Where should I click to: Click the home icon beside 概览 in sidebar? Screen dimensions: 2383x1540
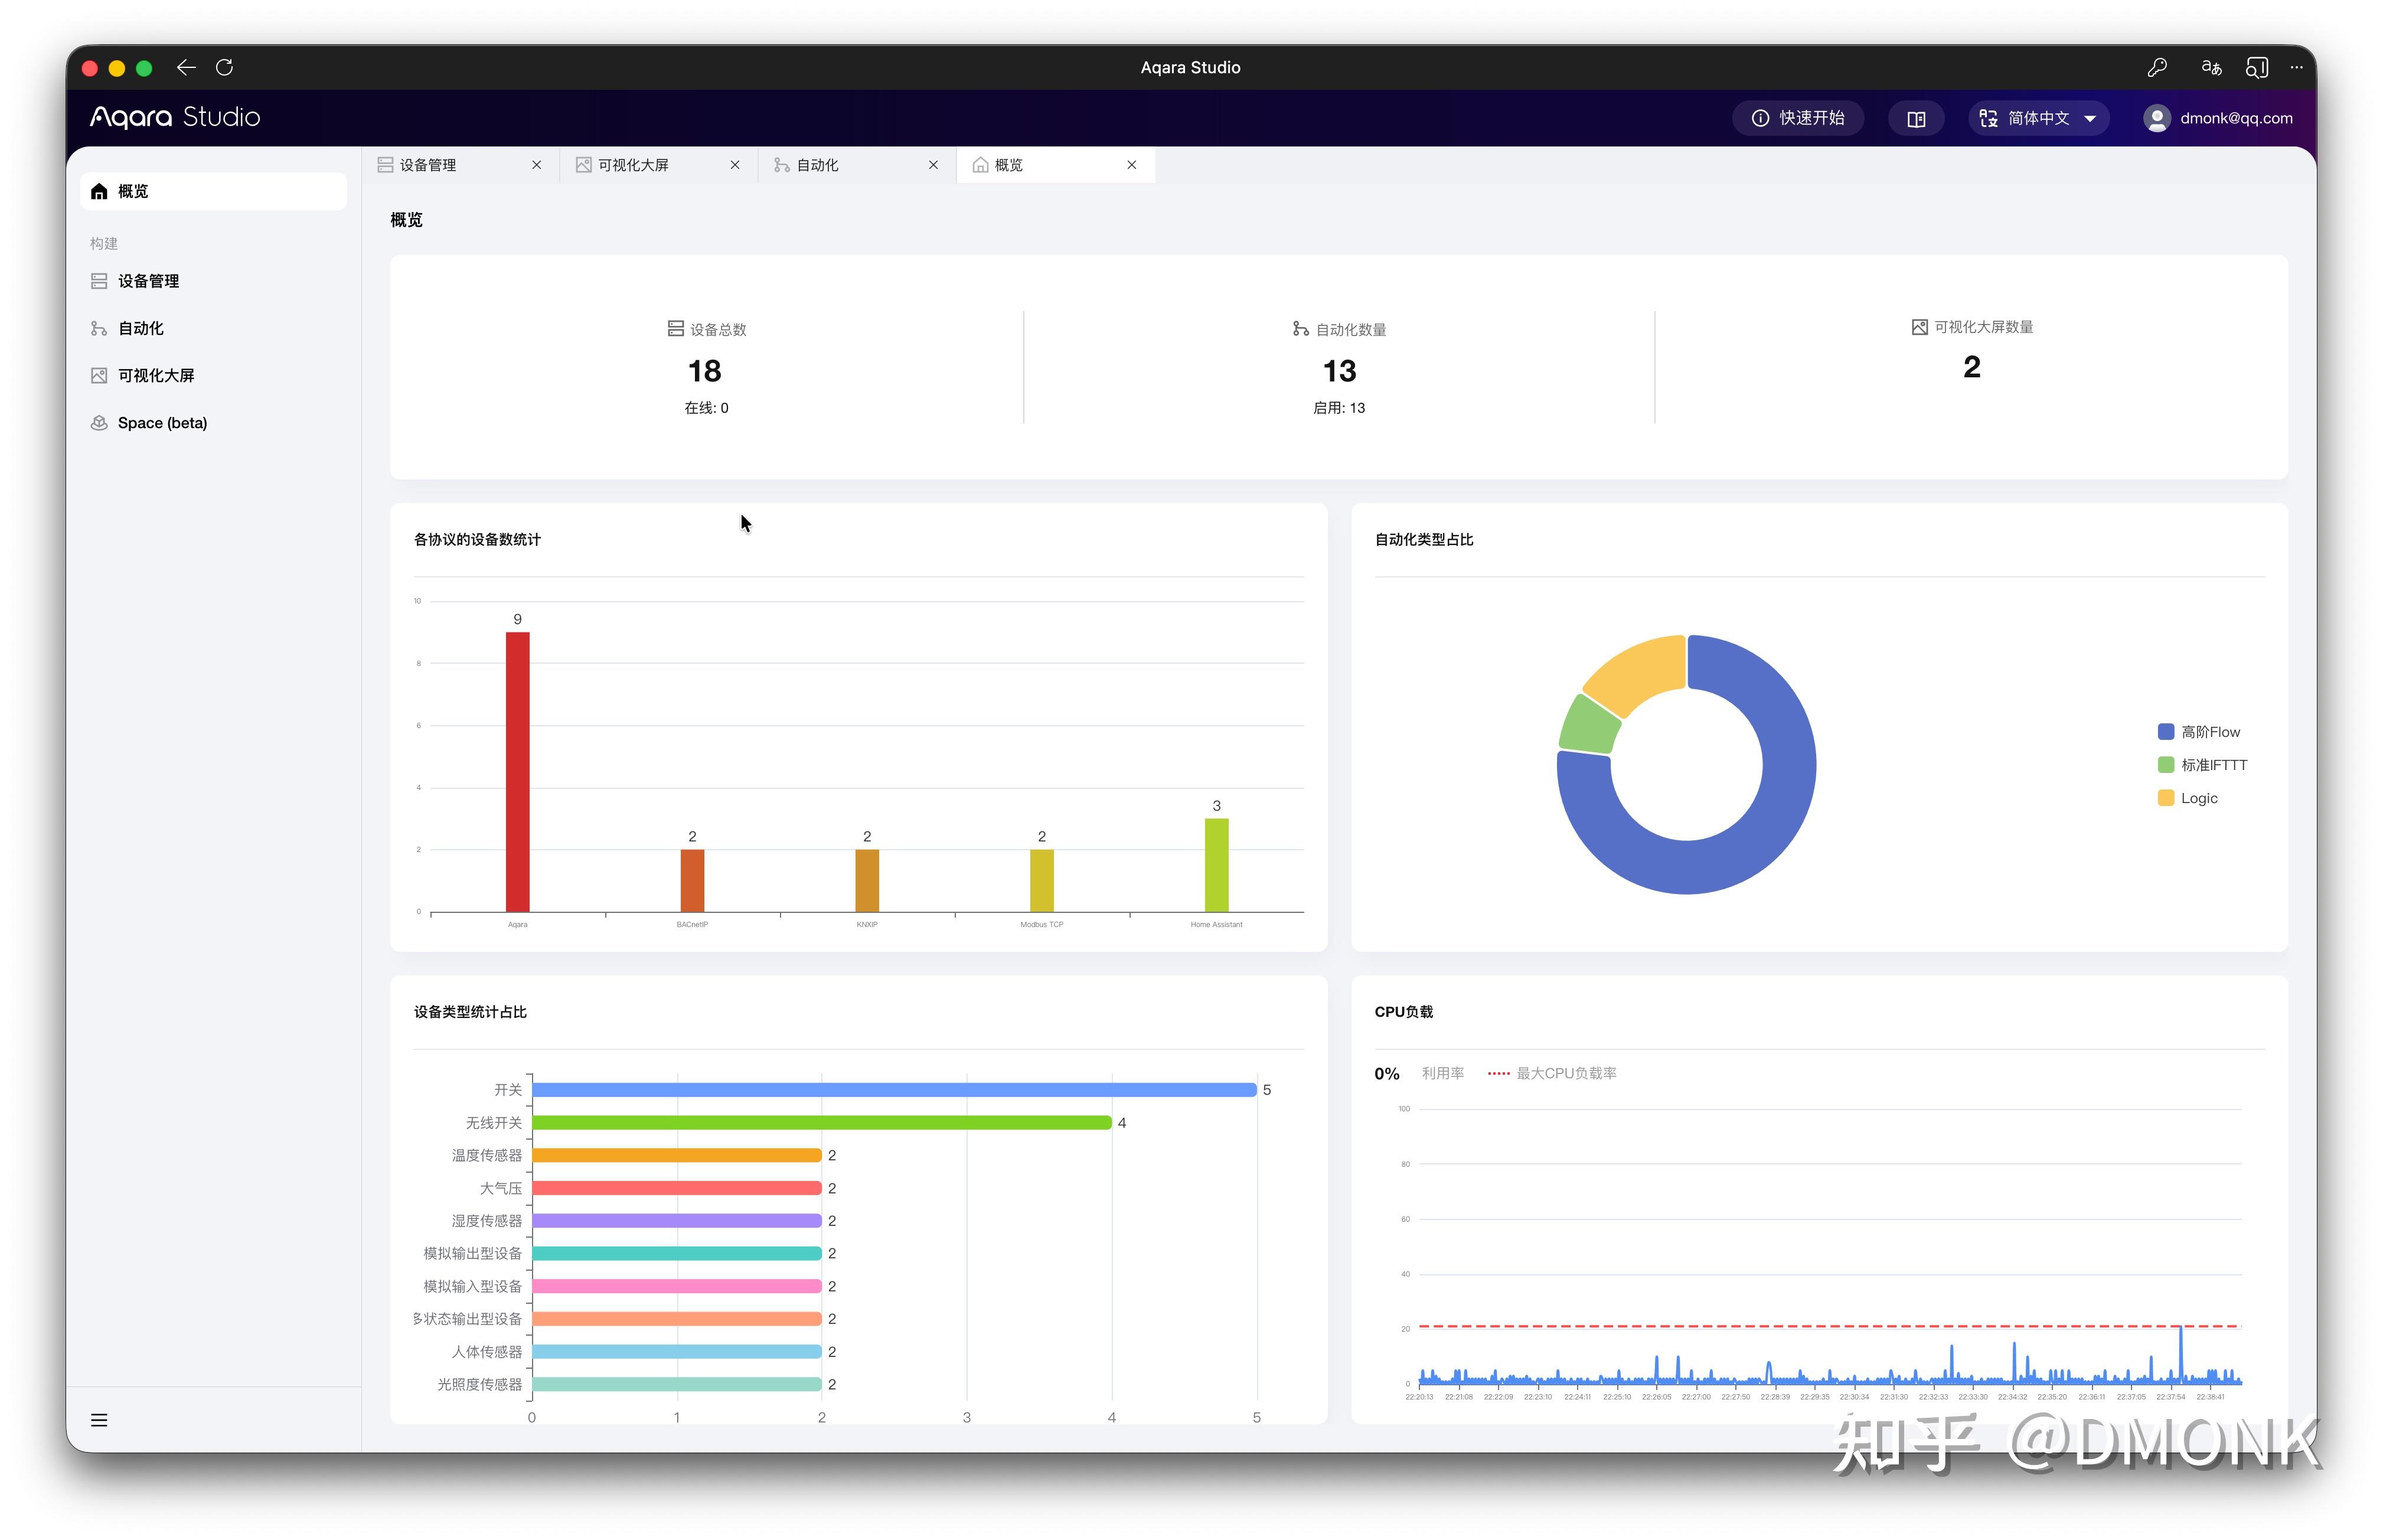(99, 191)
